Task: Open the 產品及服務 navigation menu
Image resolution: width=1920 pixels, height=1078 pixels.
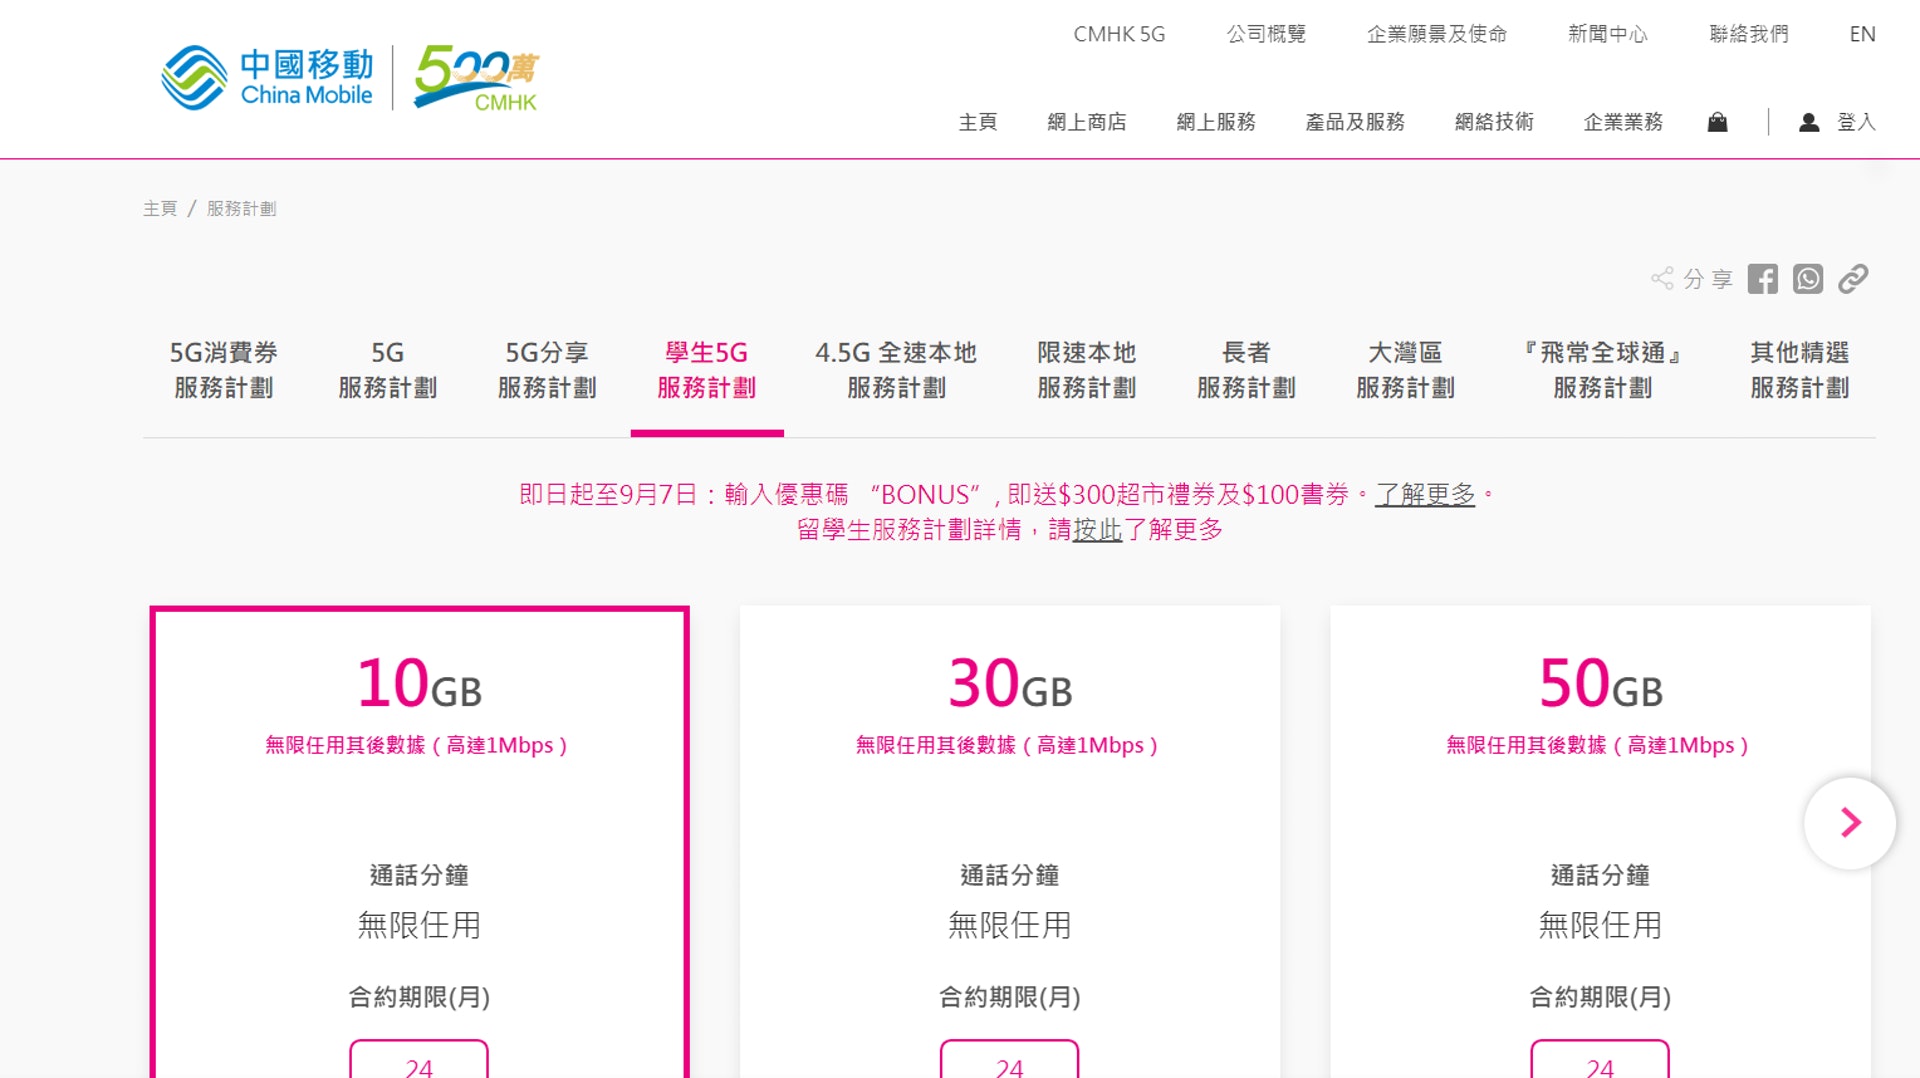Action: [1354, 122]
